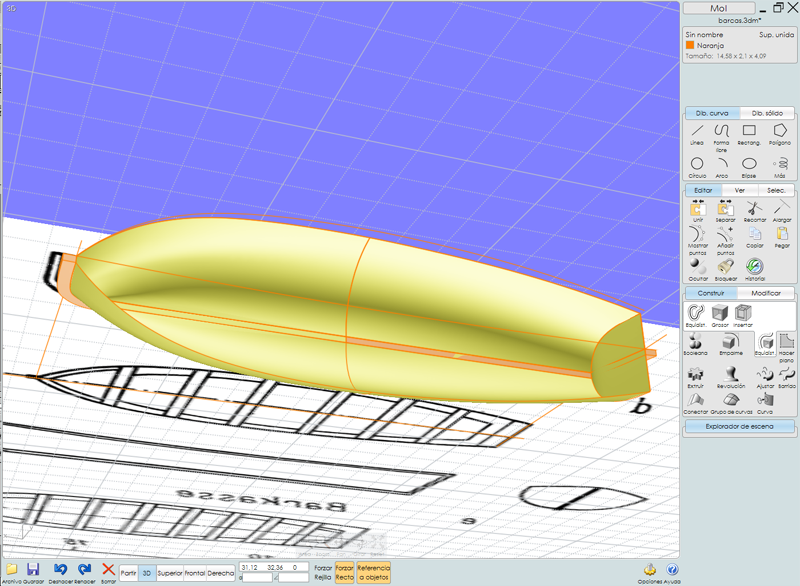
Task: Open the Historial icon
Action: [x=754, y=267]
